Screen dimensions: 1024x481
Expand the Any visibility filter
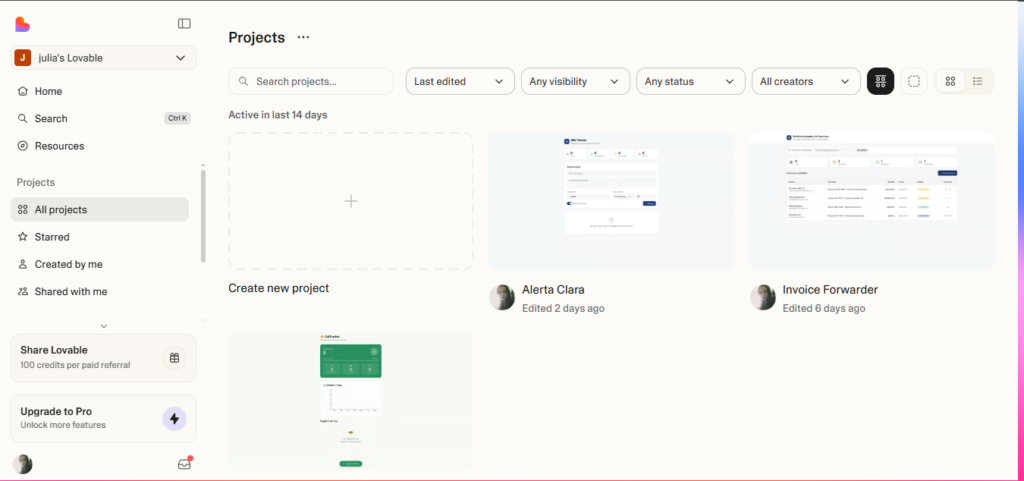tap(575, 81)
